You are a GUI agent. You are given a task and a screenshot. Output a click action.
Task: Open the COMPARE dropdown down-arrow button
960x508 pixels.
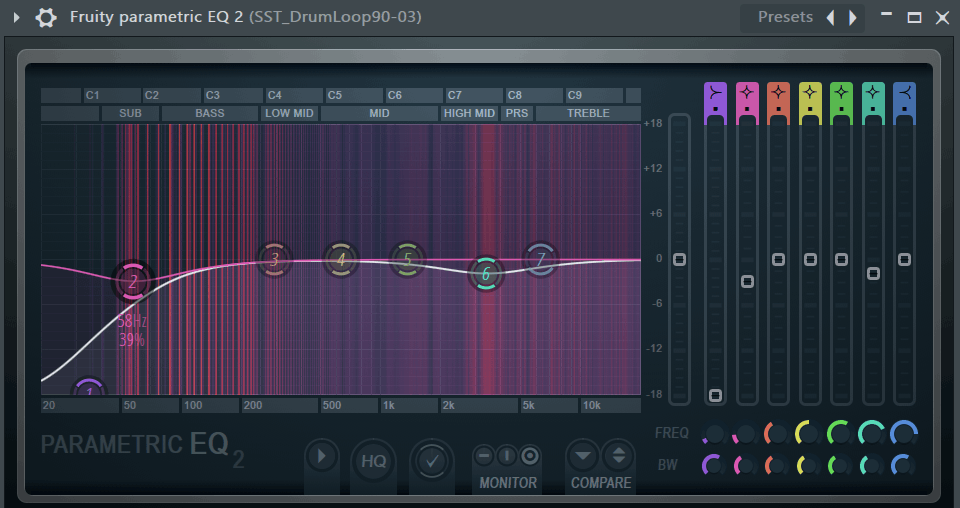pyautogui.click(x=583, y=456)
